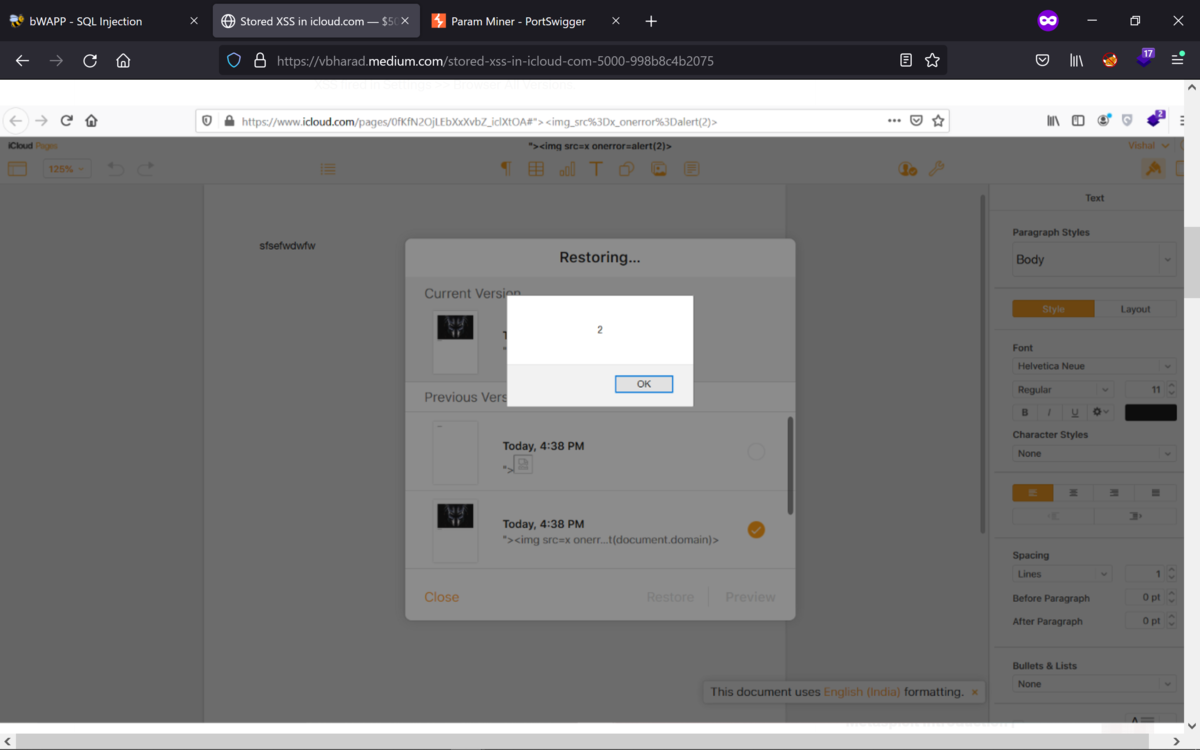Insert a table in Pages toolbar
The width and height of the screenshot is (1200, 750).
tap(536, 169)
